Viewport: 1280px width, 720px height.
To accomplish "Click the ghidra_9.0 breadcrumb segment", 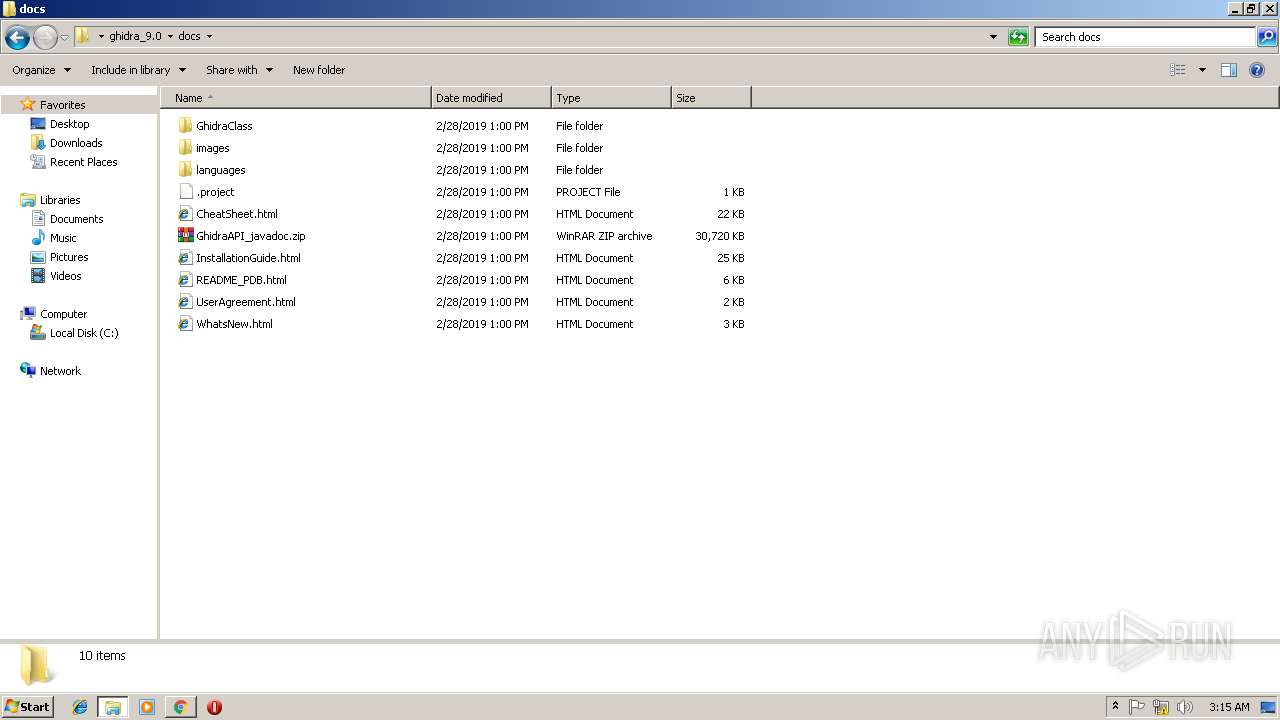I will click(x=135, y=37).
